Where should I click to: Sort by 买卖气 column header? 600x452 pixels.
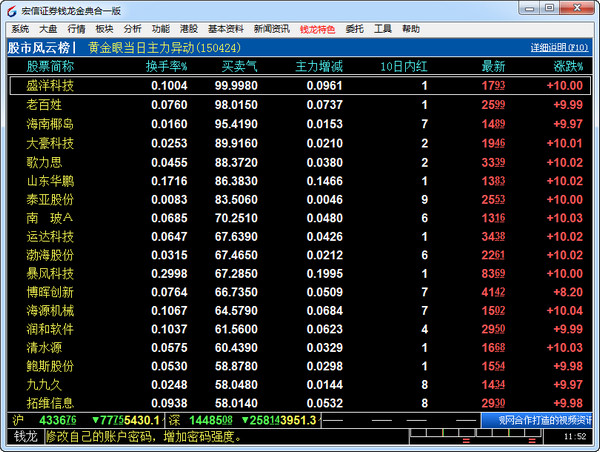tap(240, 67)
